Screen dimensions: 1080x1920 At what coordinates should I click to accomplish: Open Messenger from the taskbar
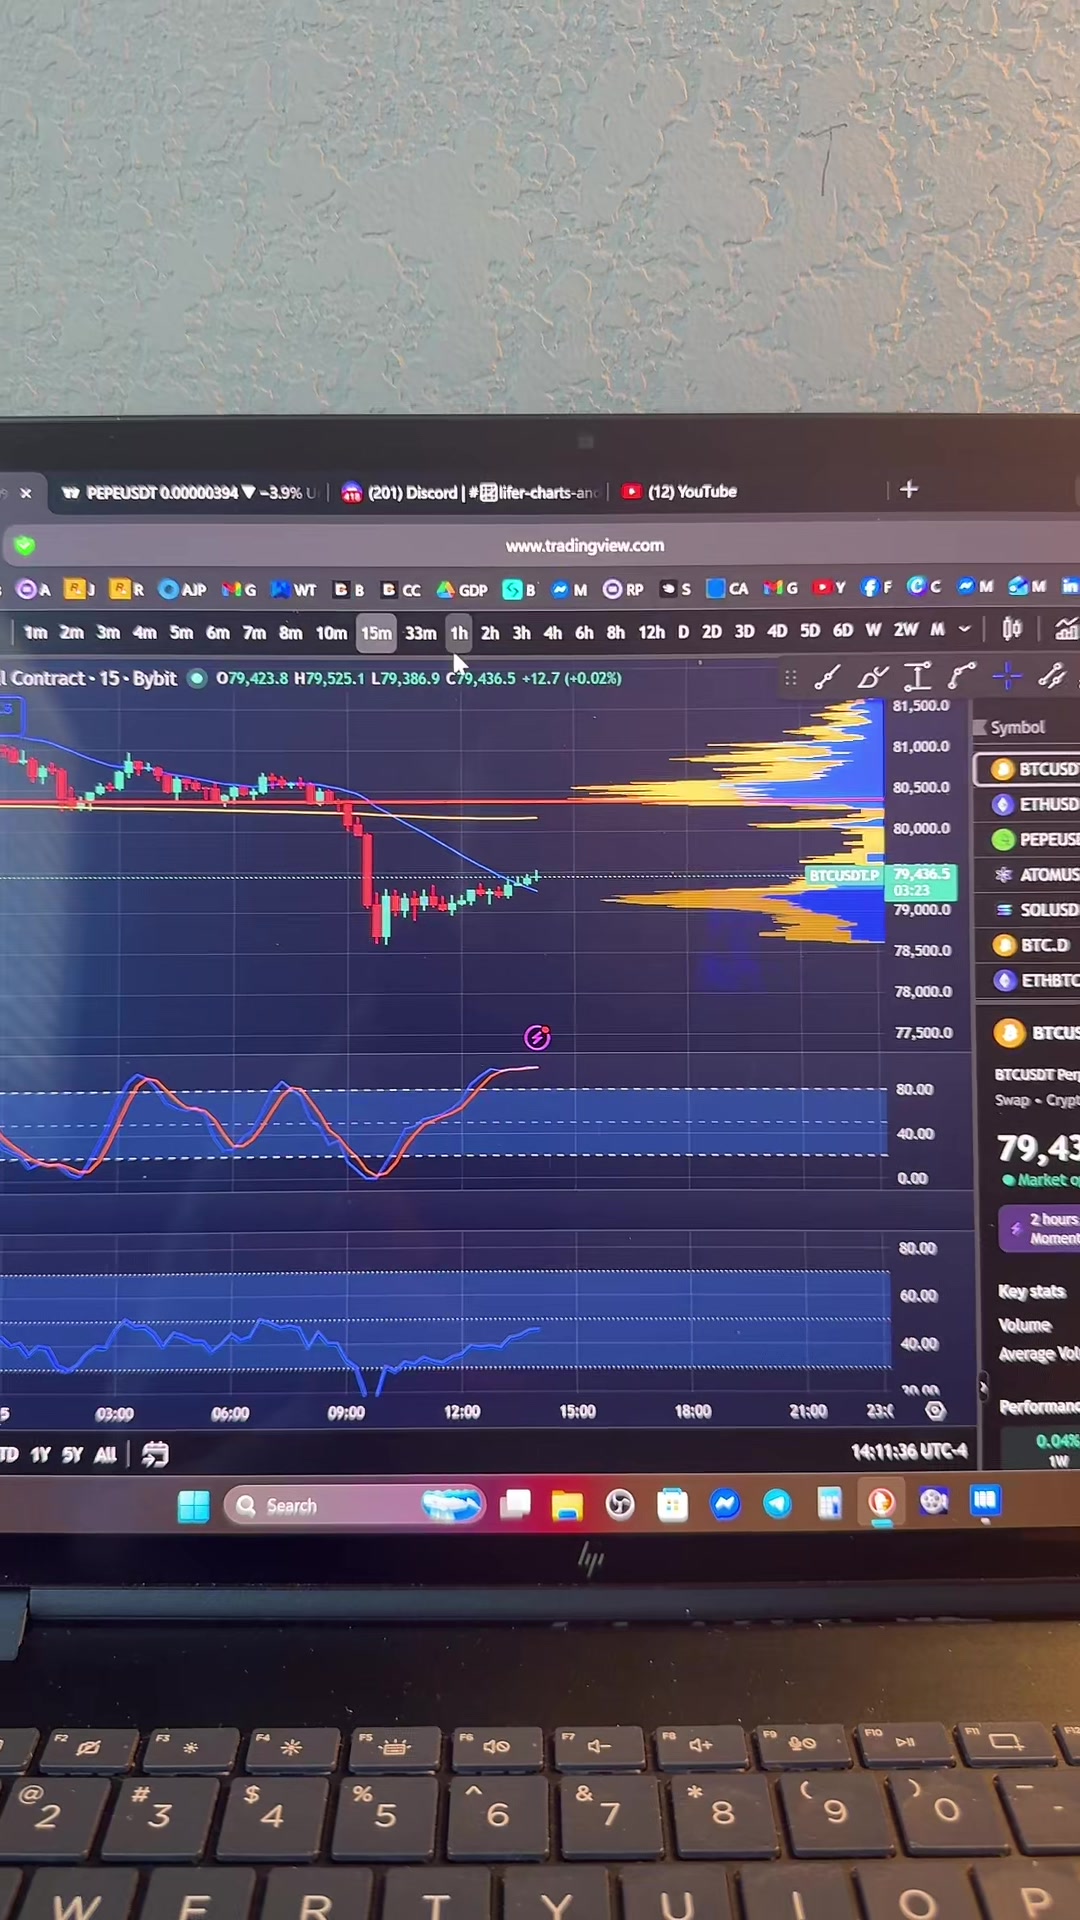725,1504
